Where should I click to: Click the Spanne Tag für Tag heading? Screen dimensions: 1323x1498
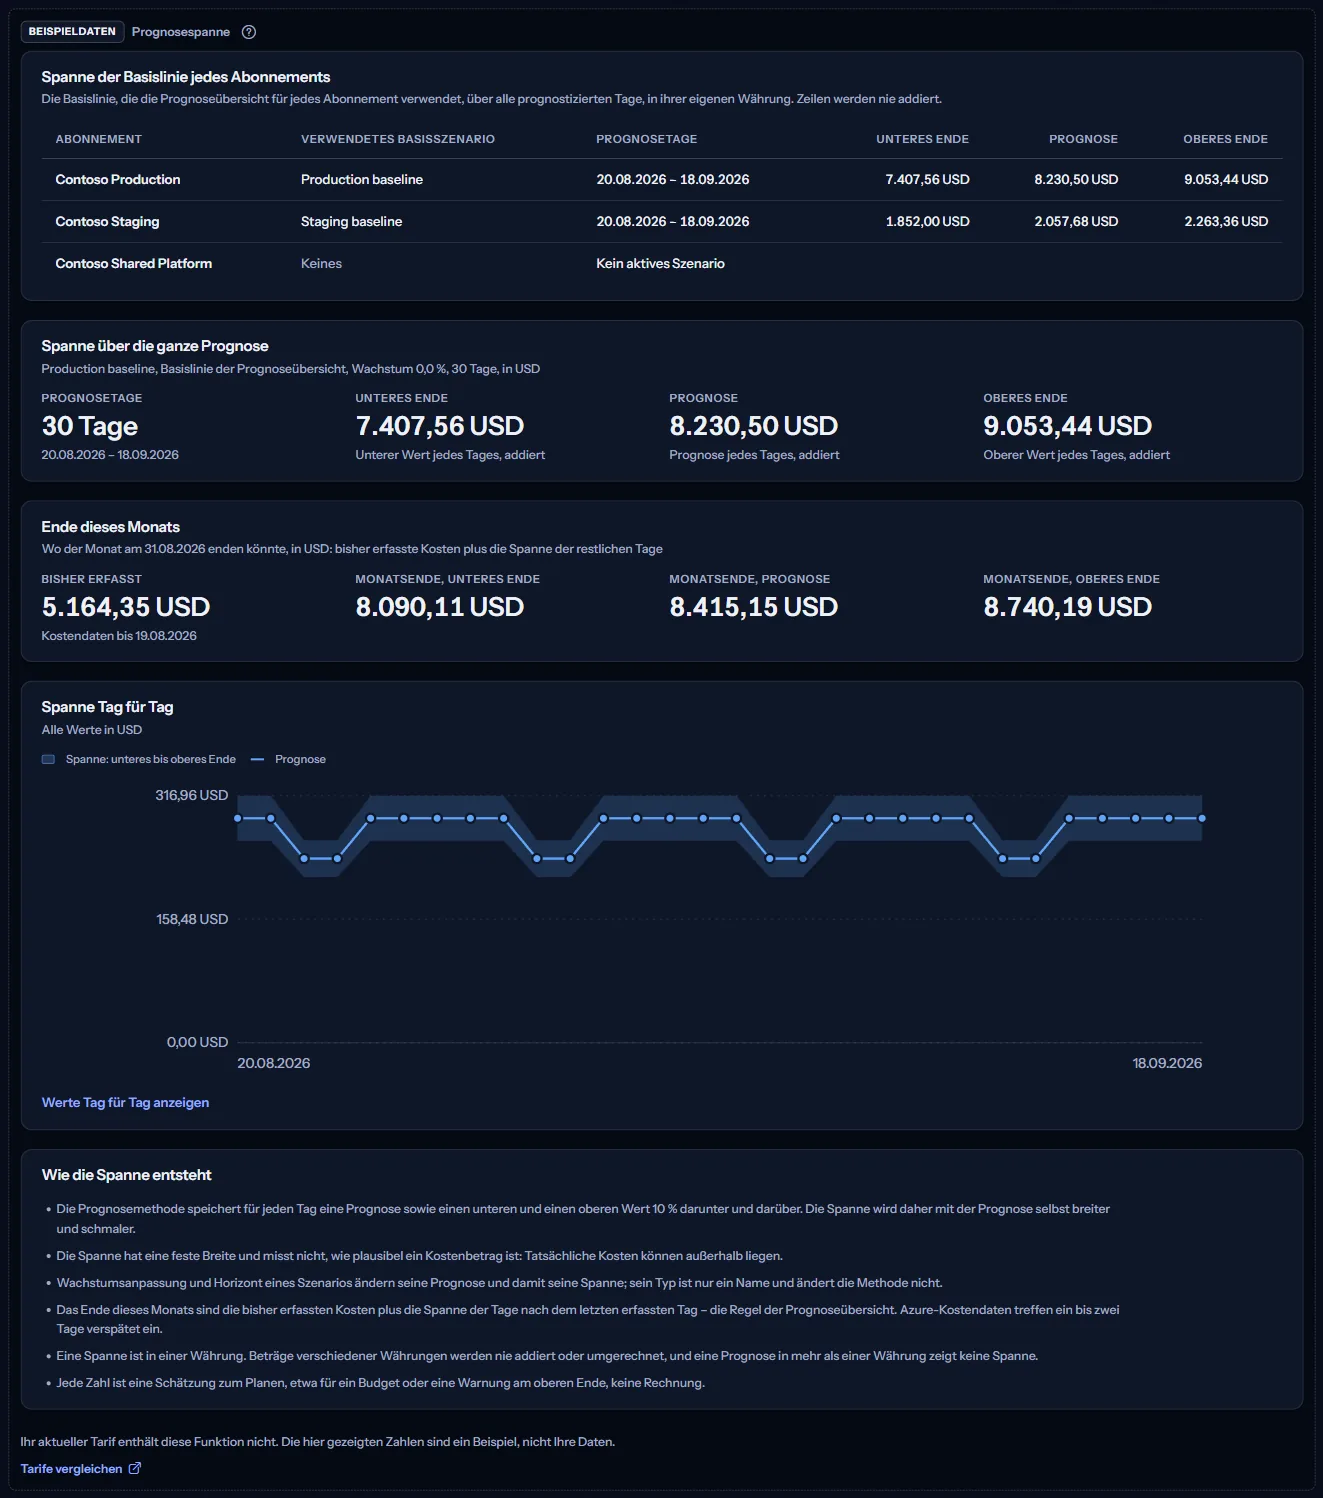click(x=107, y=707)
